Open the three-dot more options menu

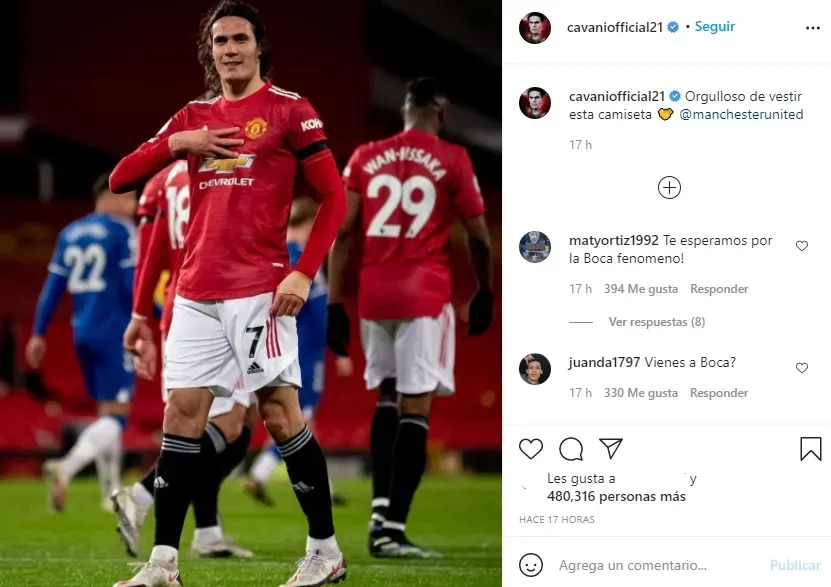click(812, 28)
